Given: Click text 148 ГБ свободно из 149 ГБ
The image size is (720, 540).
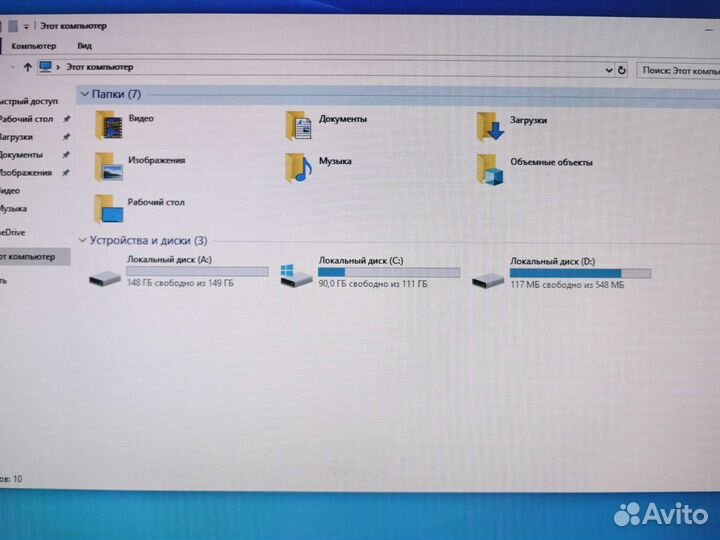Looking at the screenshot, I should click(180, 283).
